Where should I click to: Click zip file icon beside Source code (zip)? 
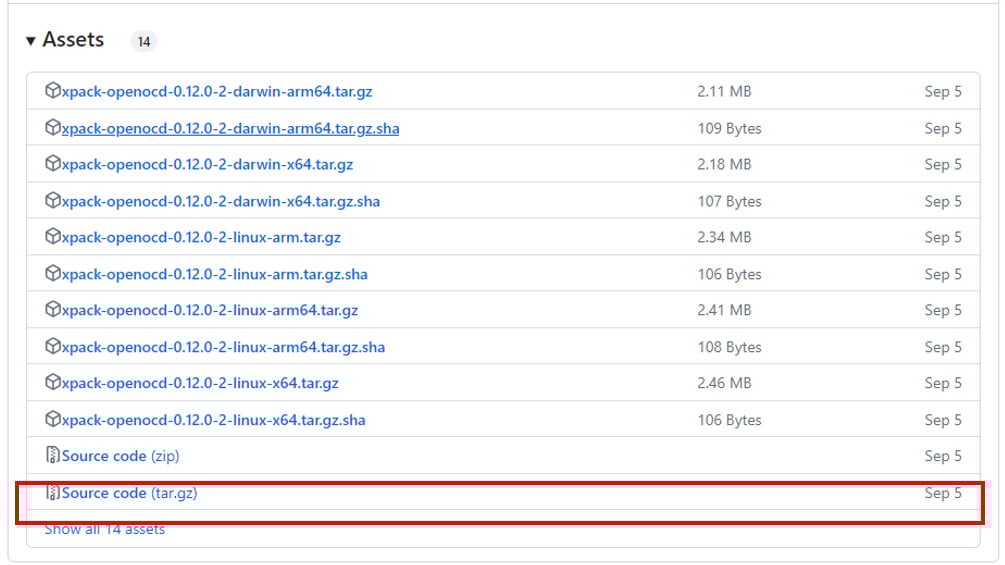53,455
